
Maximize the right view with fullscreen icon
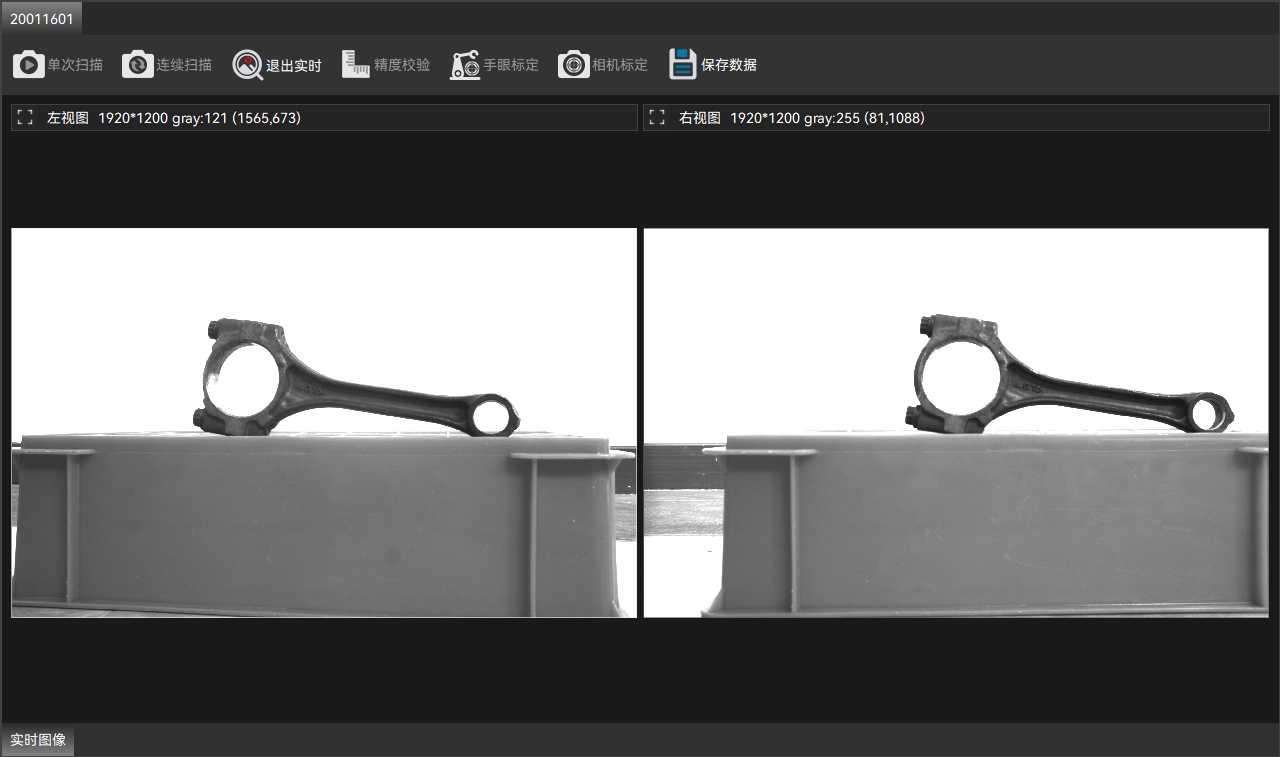(x=657, y=118)
